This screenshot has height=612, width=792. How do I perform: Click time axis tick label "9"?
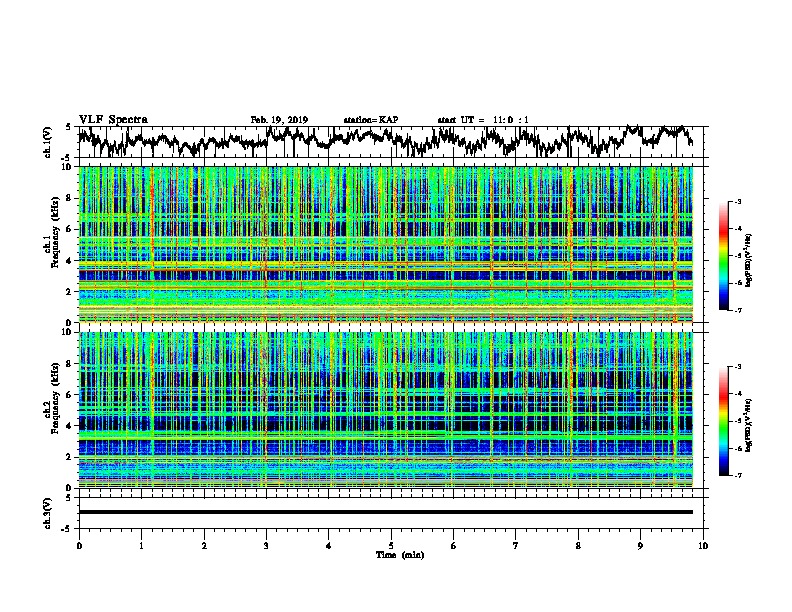pyautogui.click(x=640, y=546)
